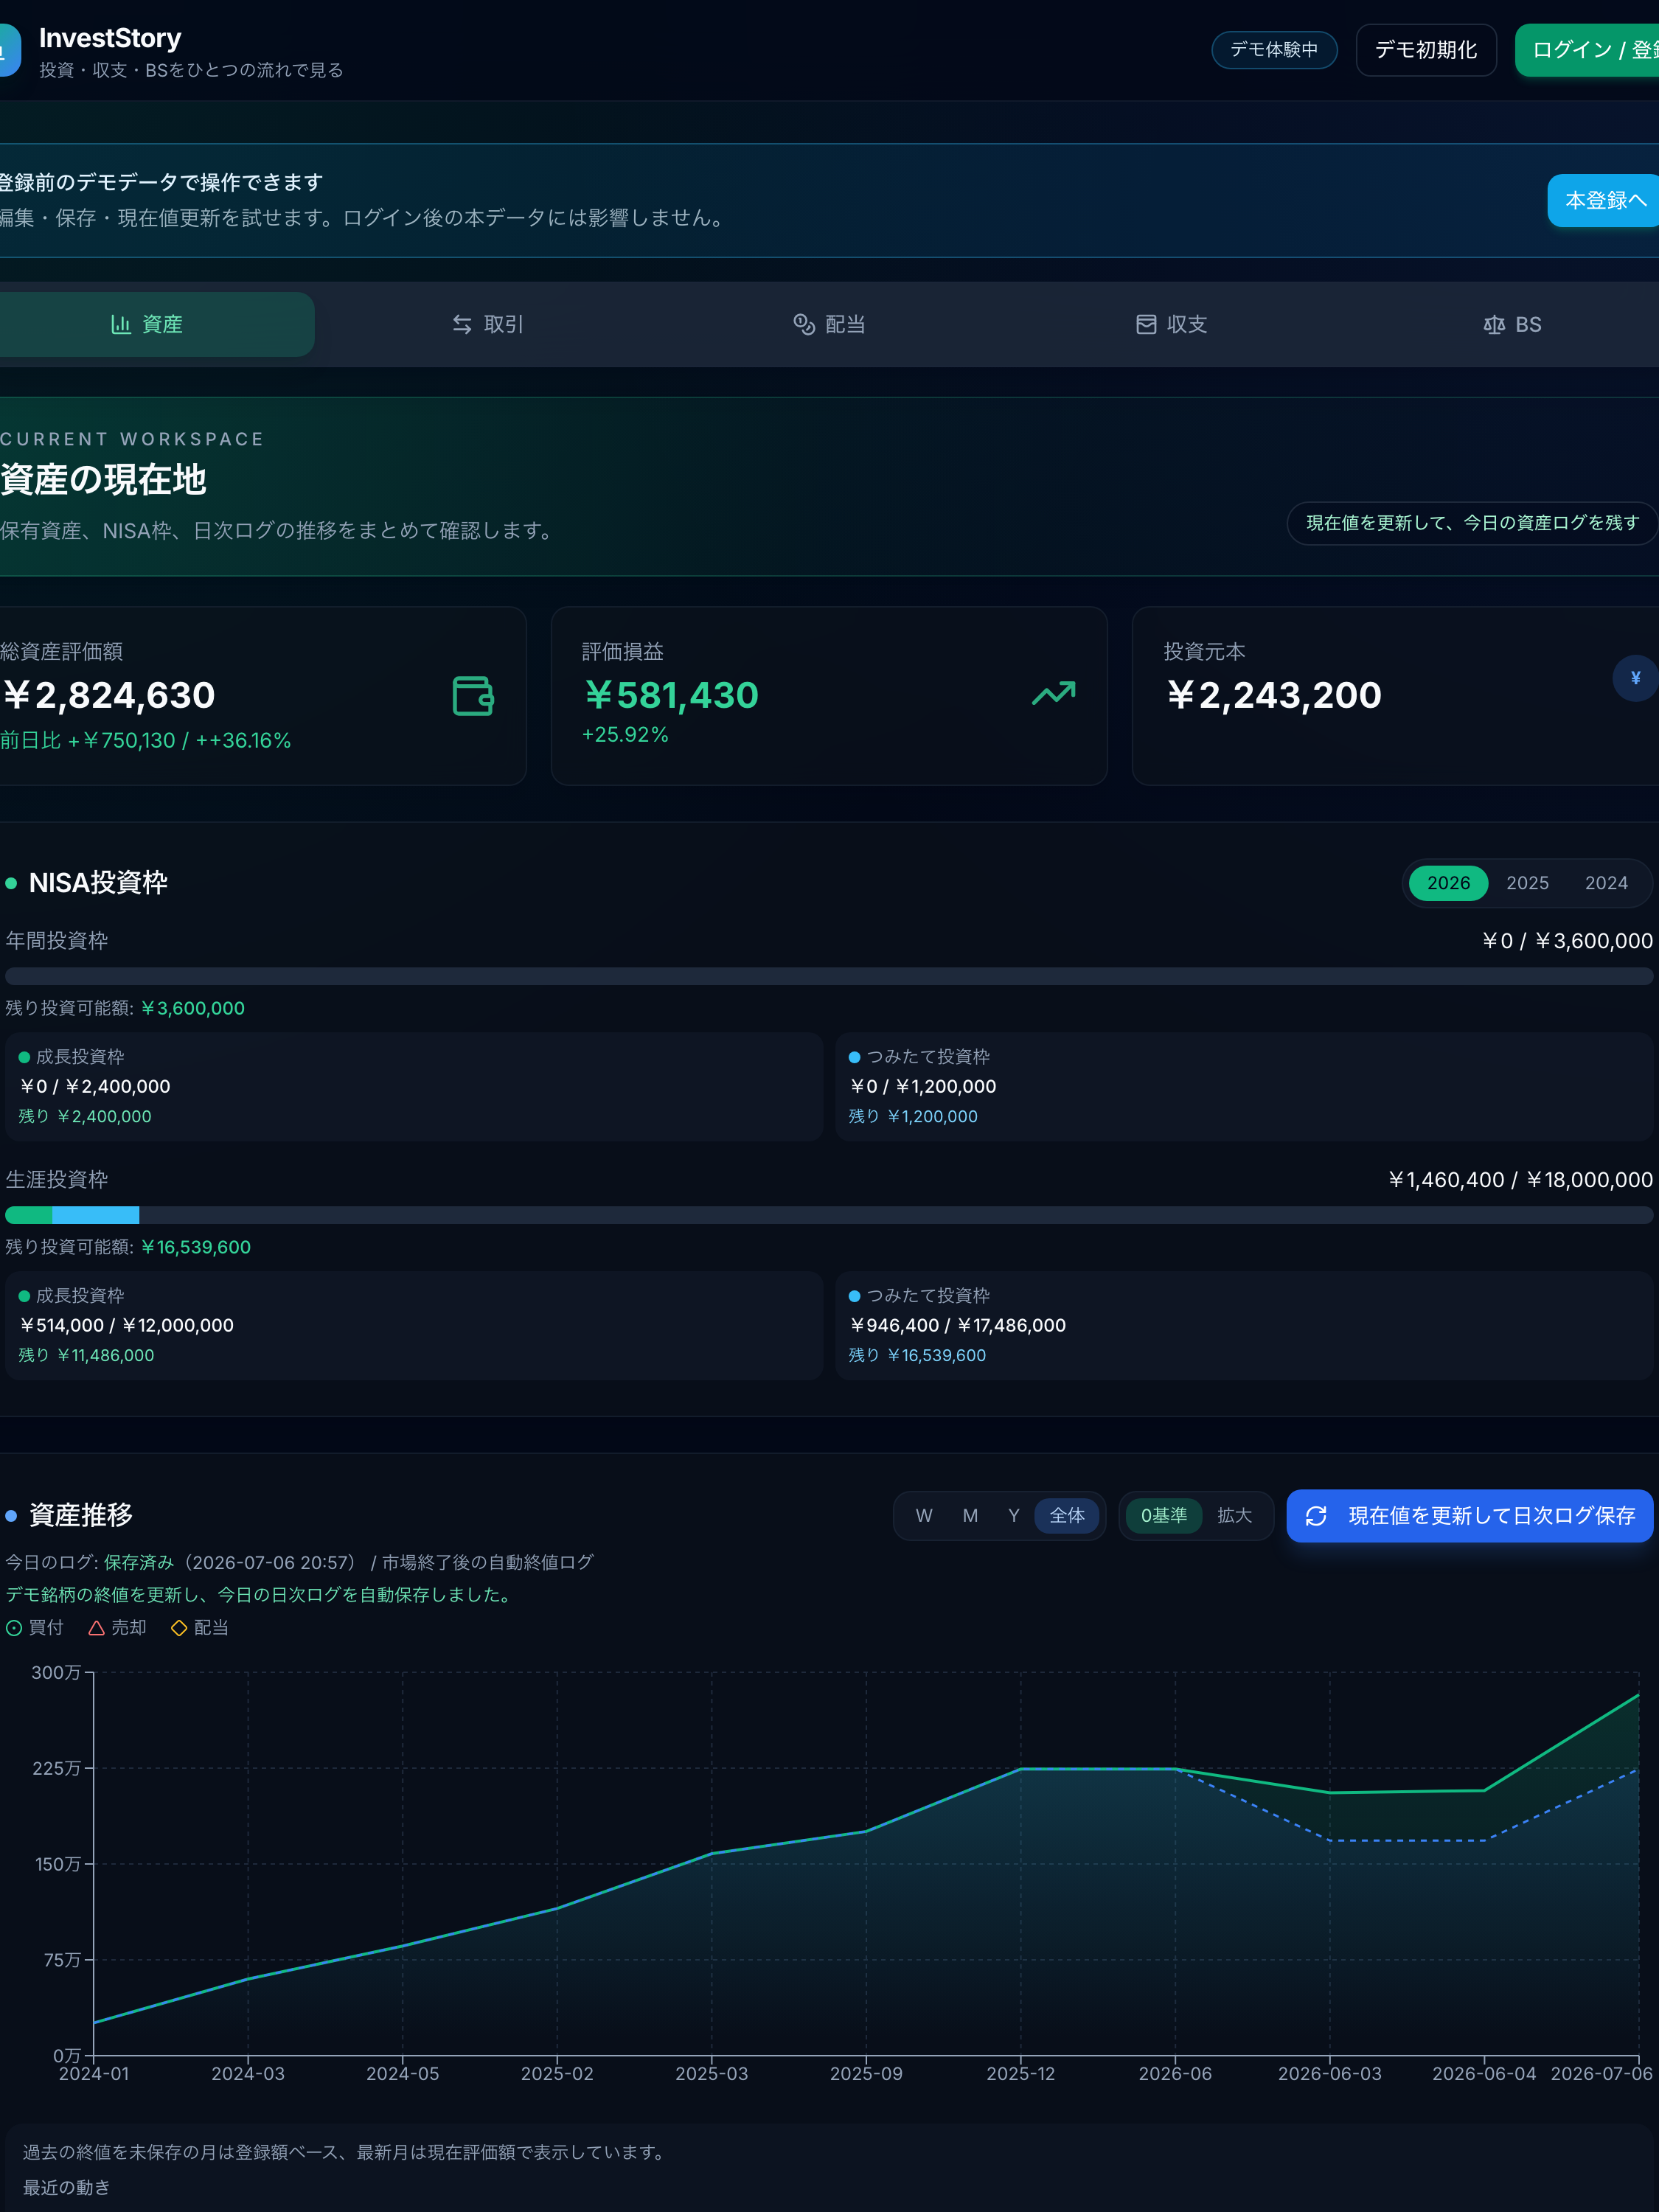Click the 300万 y-axis label

(56, 1673)
